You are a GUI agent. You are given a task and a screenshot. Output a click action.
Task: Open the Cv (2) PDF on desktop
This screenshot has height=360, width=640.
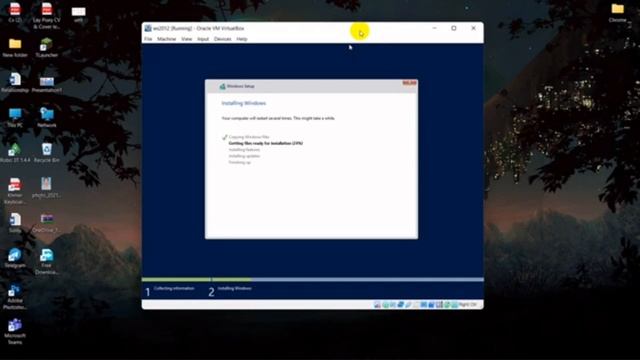click(15, 12)
